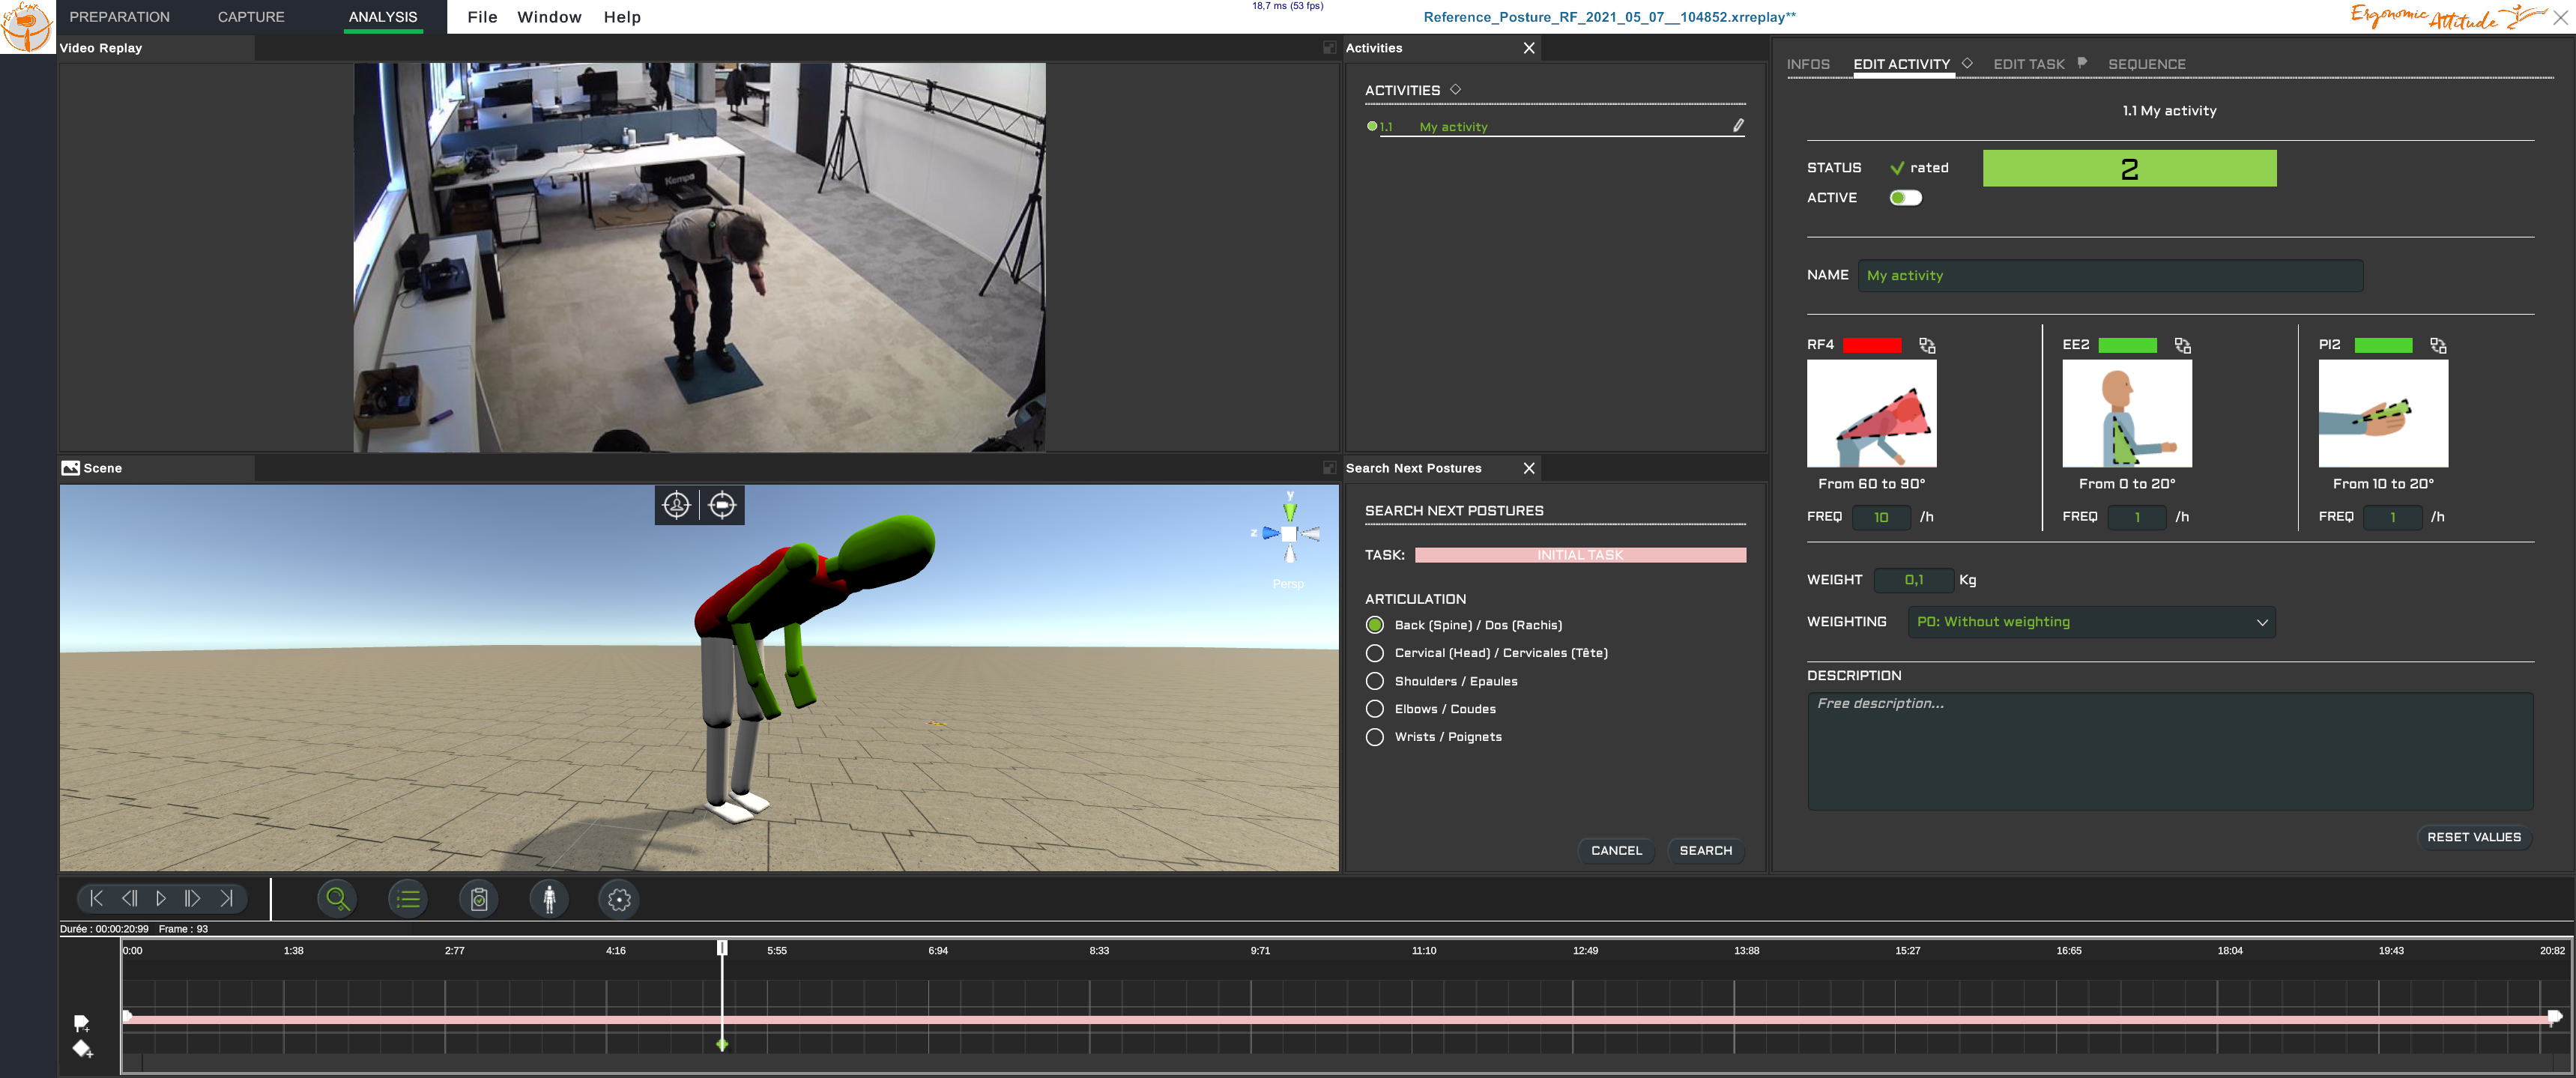Open the numbered list tool
The height and width of the screenshot is (1078, 2576).
tap(408, 899)
